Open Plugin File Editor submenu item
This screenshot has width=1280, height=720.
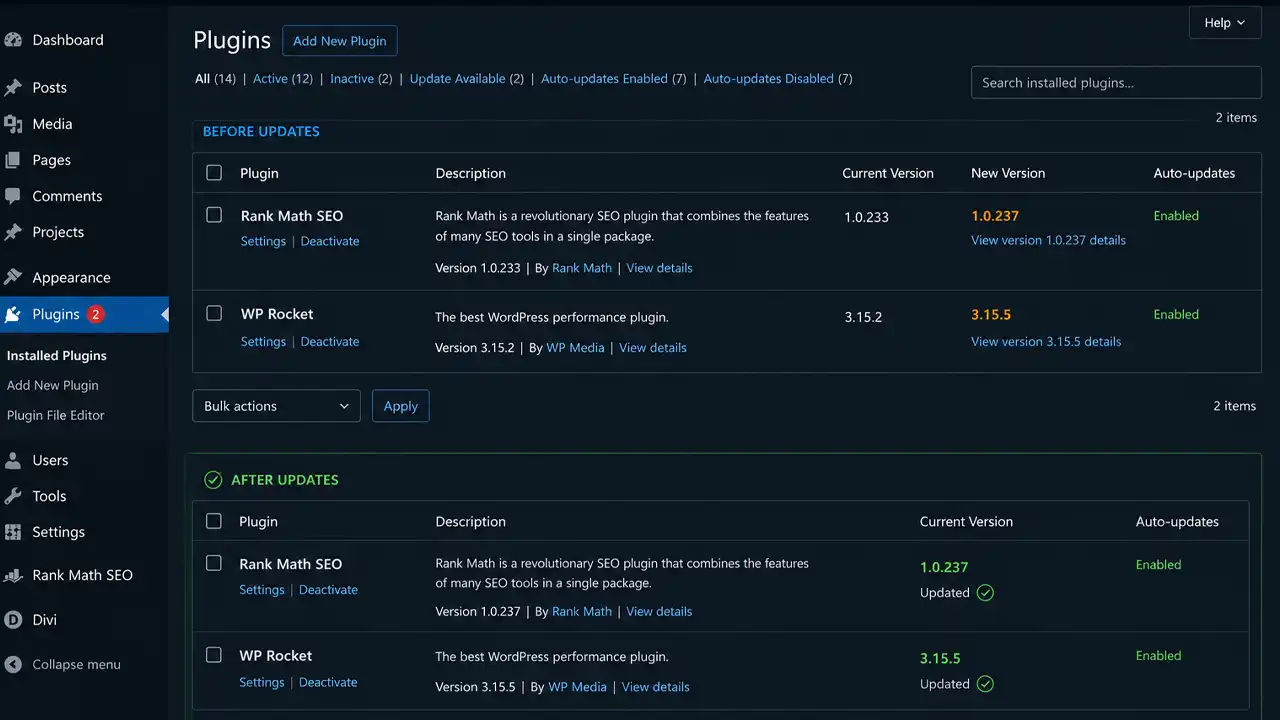click(56, 415)
